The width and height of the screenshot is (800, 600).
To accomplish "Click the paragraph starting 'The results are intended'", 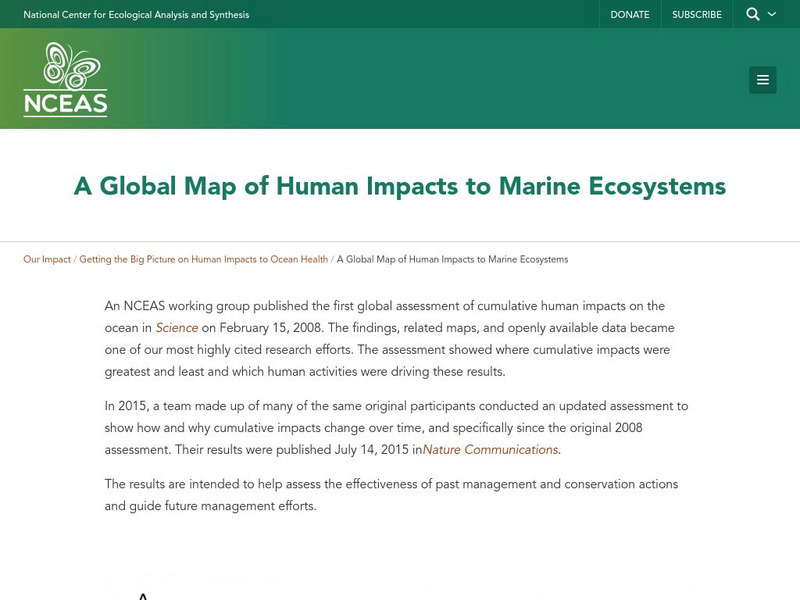I will (x=390, y=495).
